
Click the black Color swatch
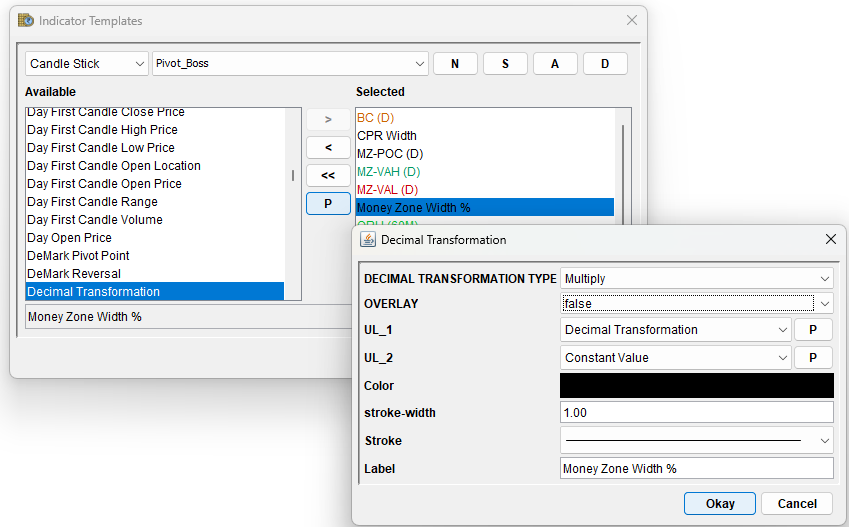click(697, 386)
